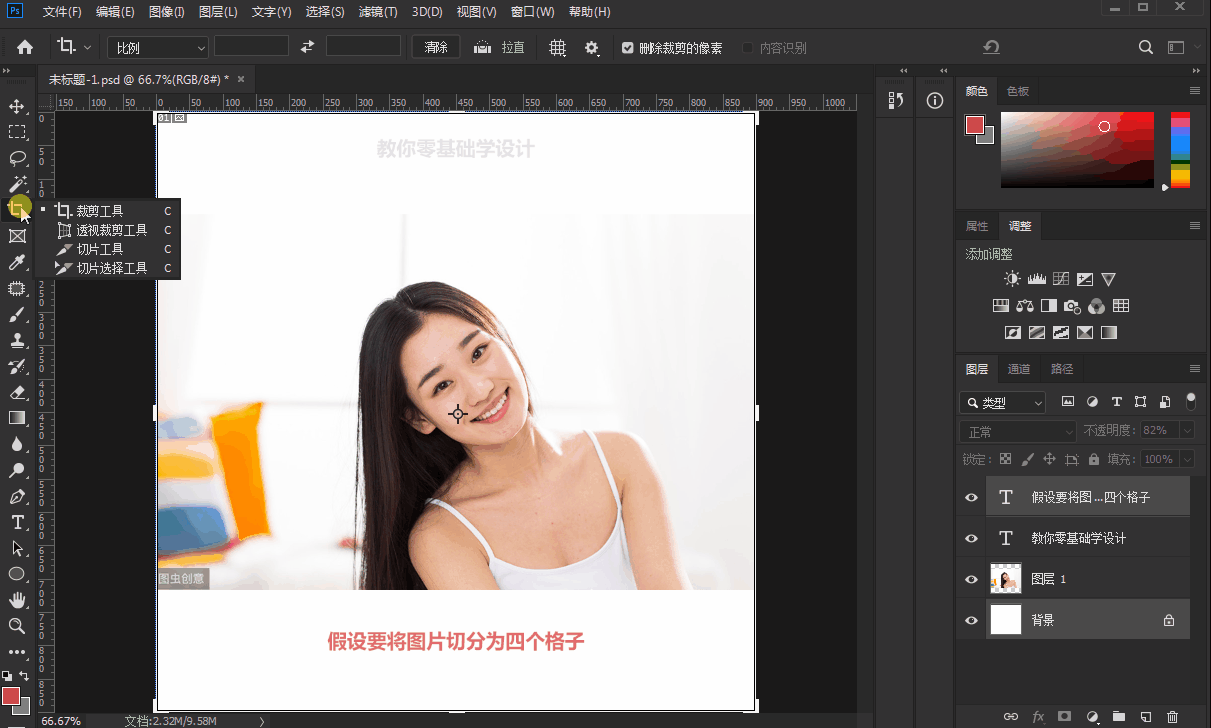Select the Zoom tool
Screen dimensions: 1211x728
tap(17, 626)
